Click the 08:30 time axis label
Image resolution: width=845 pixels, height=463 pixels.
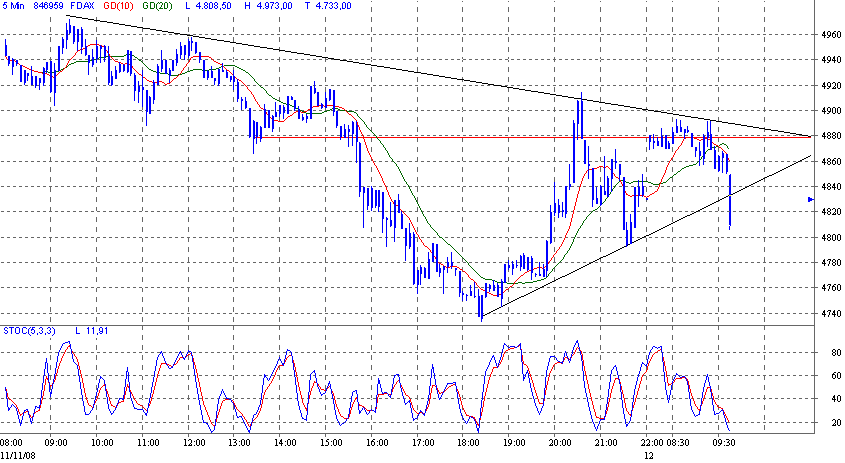(677, 443)
